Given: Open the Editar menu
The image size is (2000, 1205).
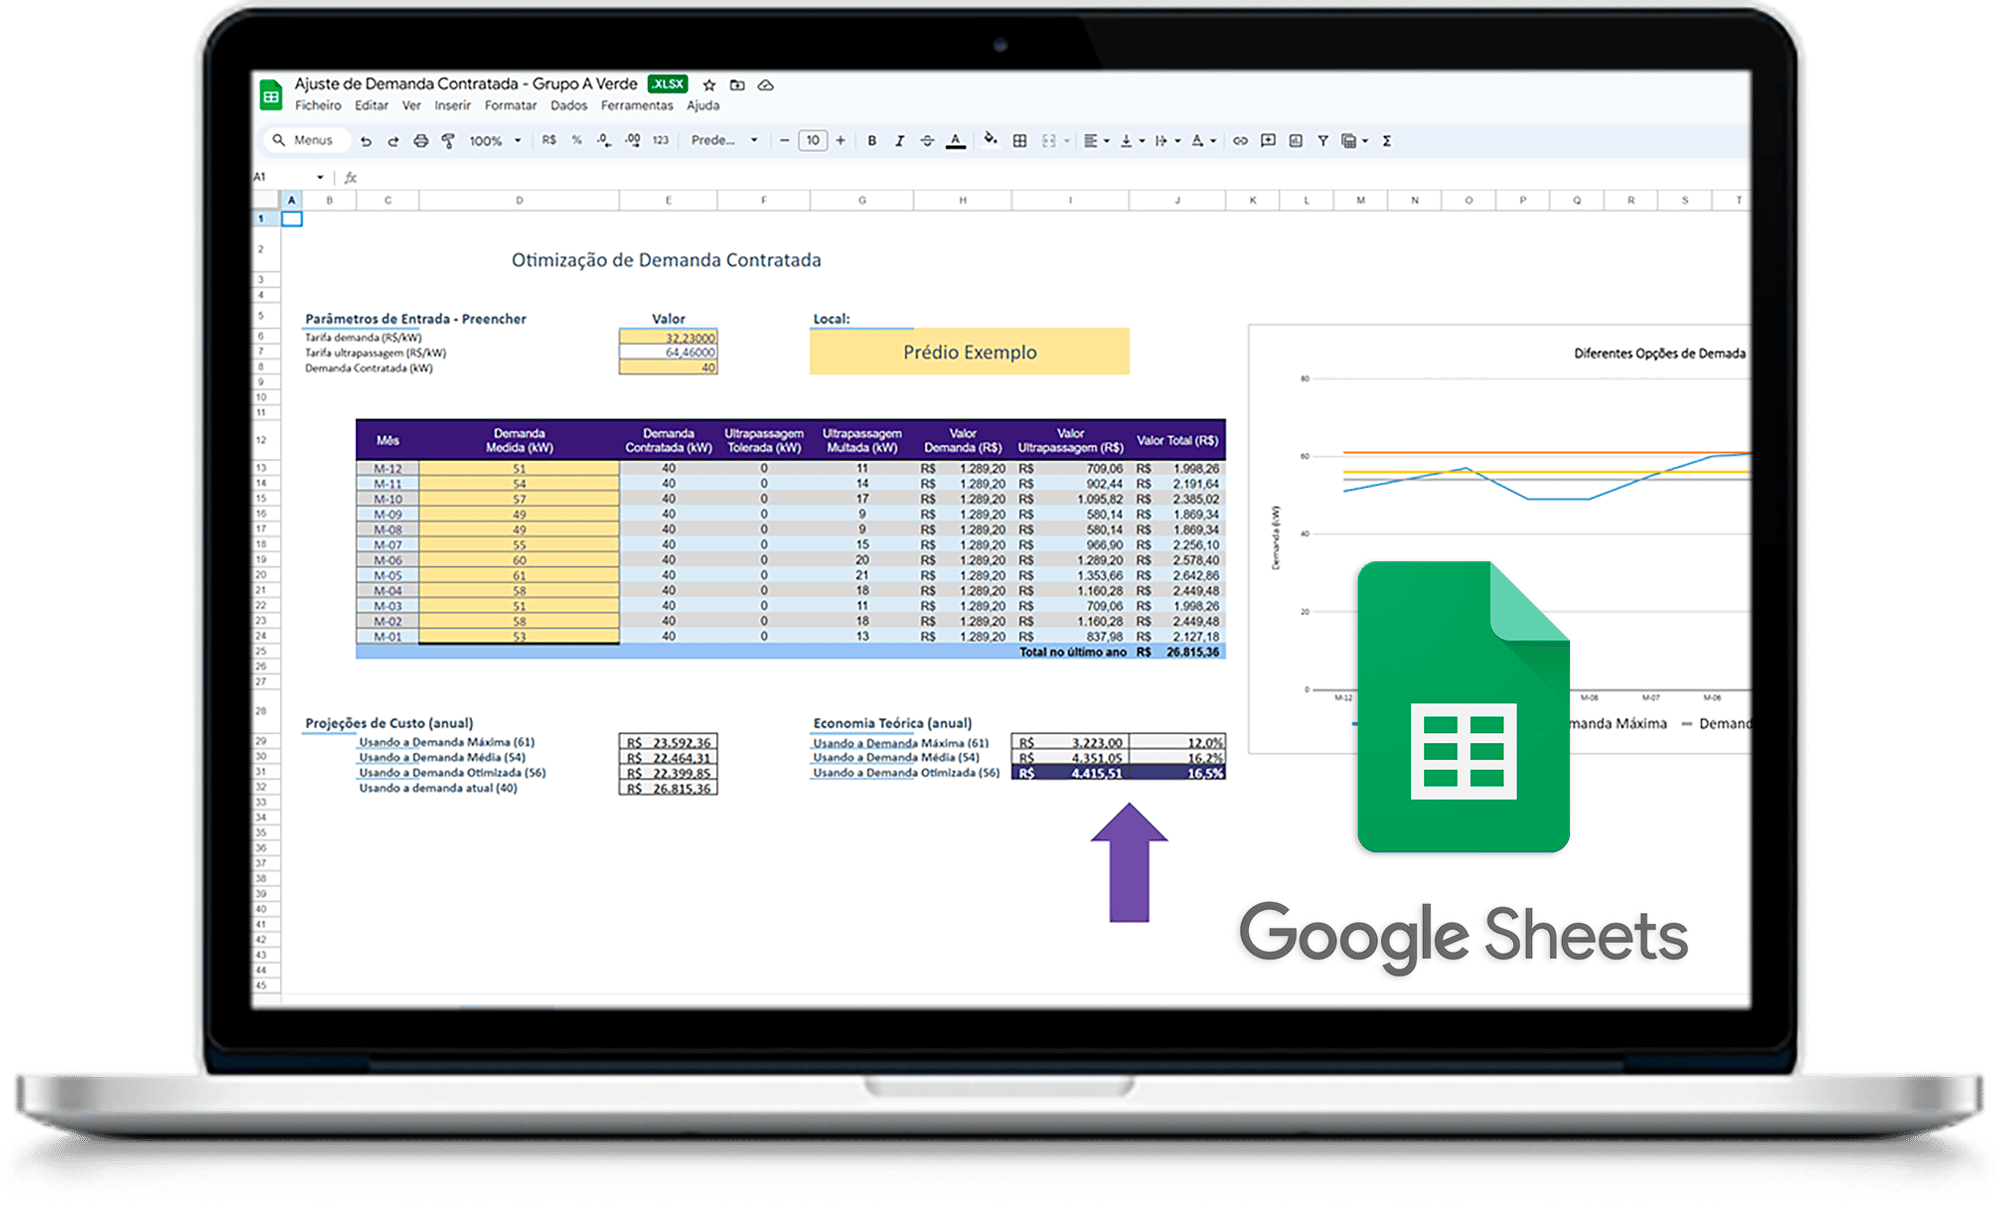Looking at the screenshot, I should click(371, 106).
